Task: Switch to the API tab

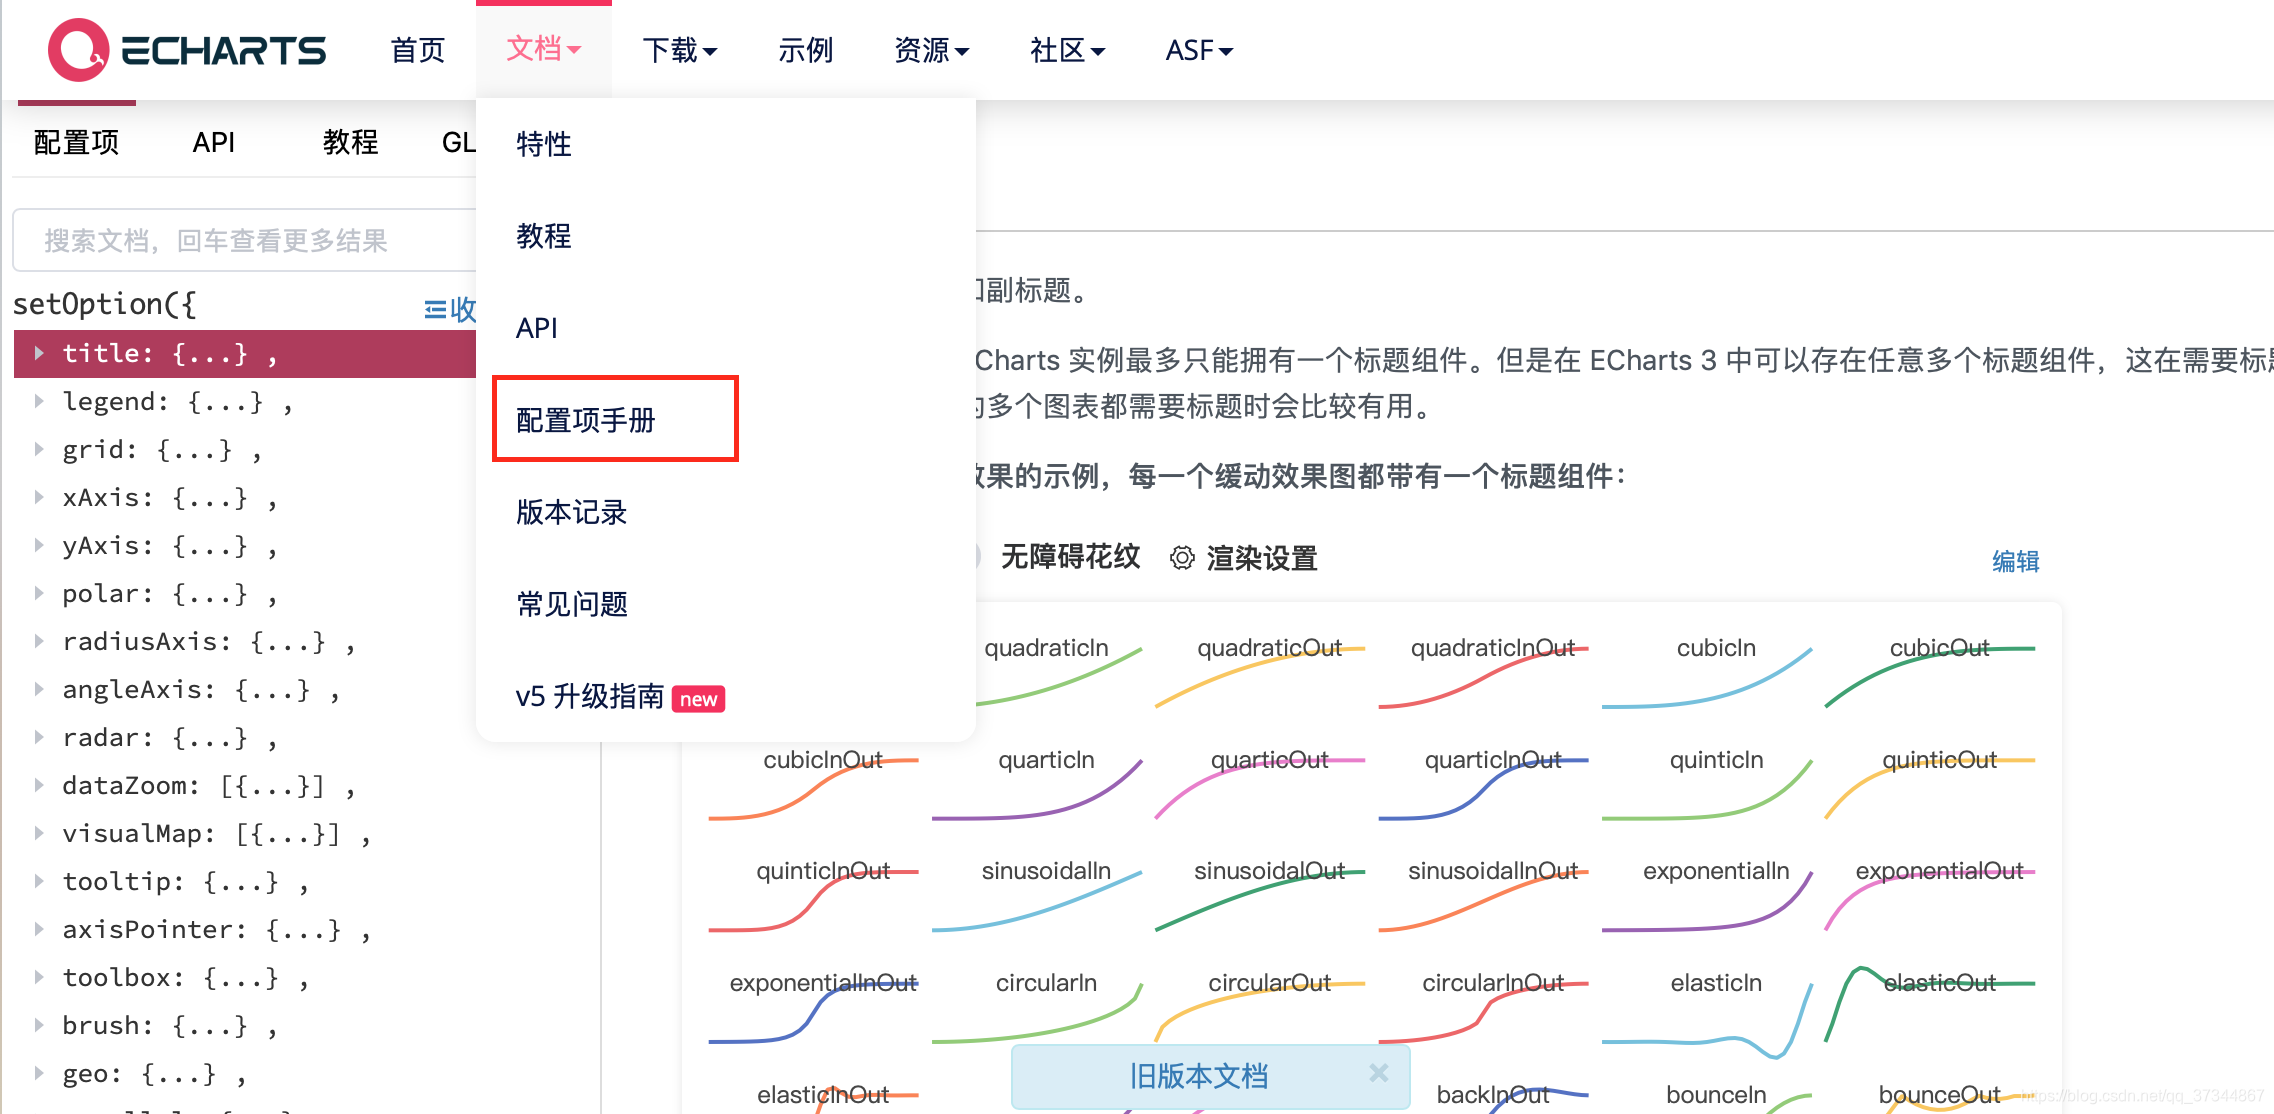Action: (213, 142)
